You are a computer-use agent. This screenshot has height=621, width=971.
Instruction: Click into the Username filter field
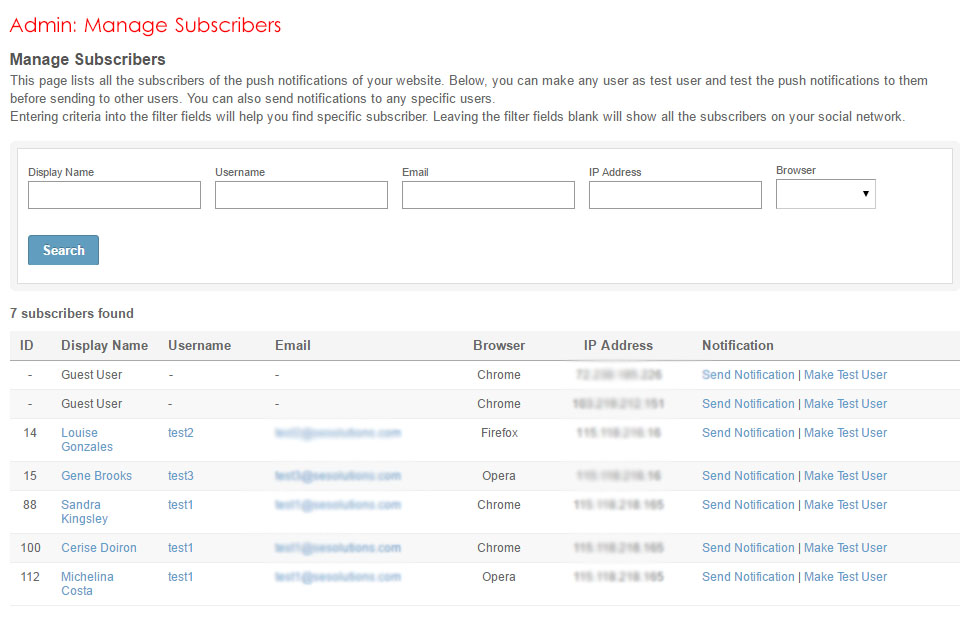(301, 195)
